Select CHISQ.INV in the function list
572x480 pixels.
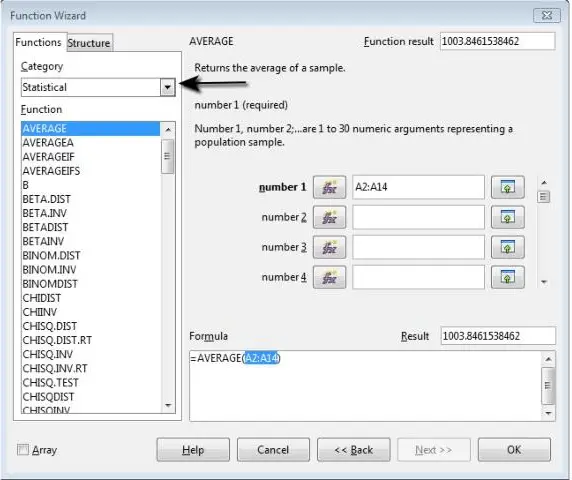(90, 355)
